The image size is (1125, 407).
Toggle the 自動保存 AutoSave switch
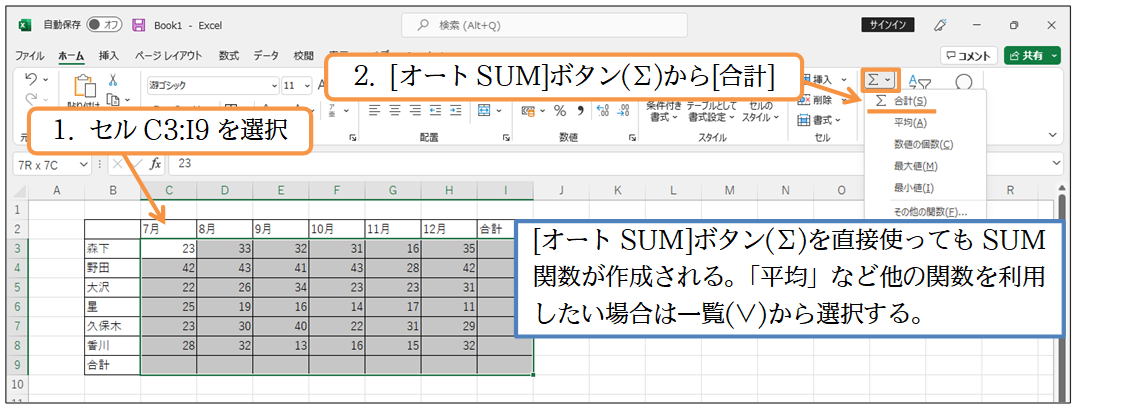click(105, 25)
